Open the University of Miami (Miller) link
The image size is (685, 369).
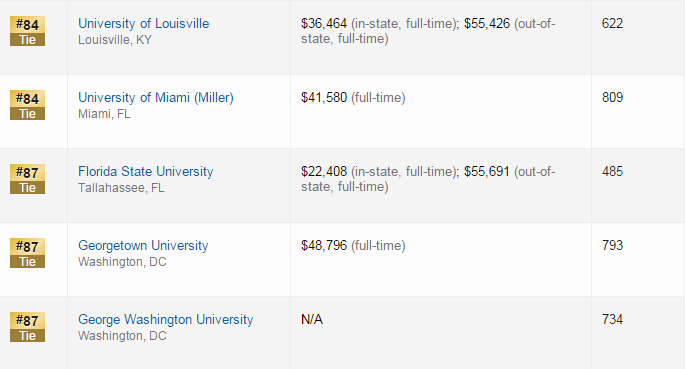[x=156, y=97]
